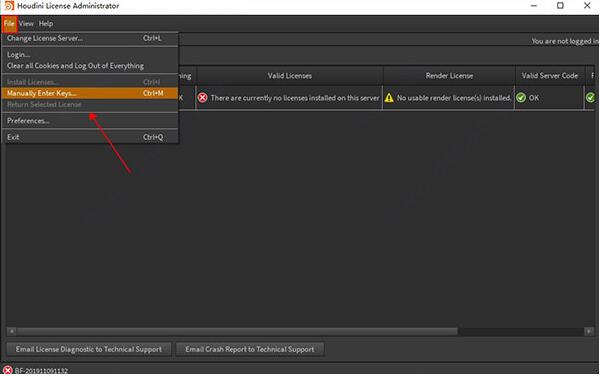The height and width of the screenshot is (377, 600).
Task: Click the status bar error code text
Action: [41, 371]
